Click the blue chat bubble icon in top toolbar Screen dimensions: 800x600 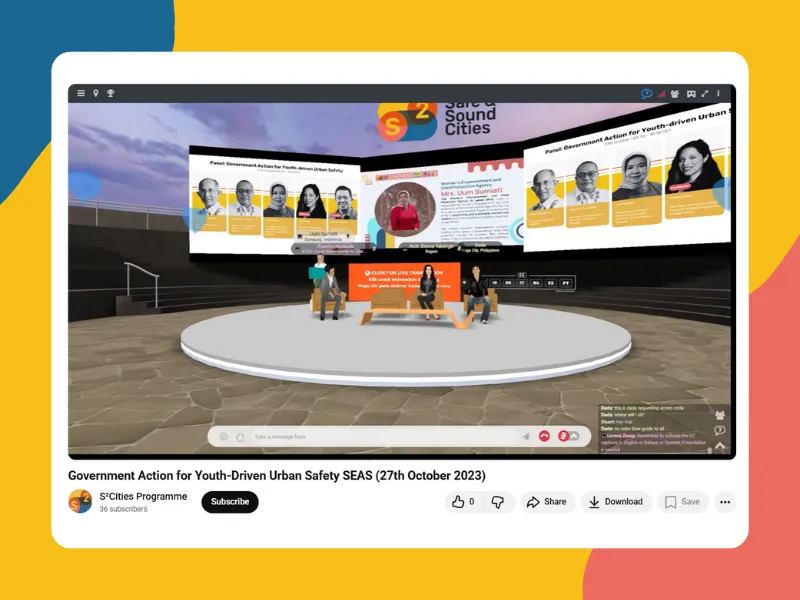pyautogui.click(x=646, y=94)
